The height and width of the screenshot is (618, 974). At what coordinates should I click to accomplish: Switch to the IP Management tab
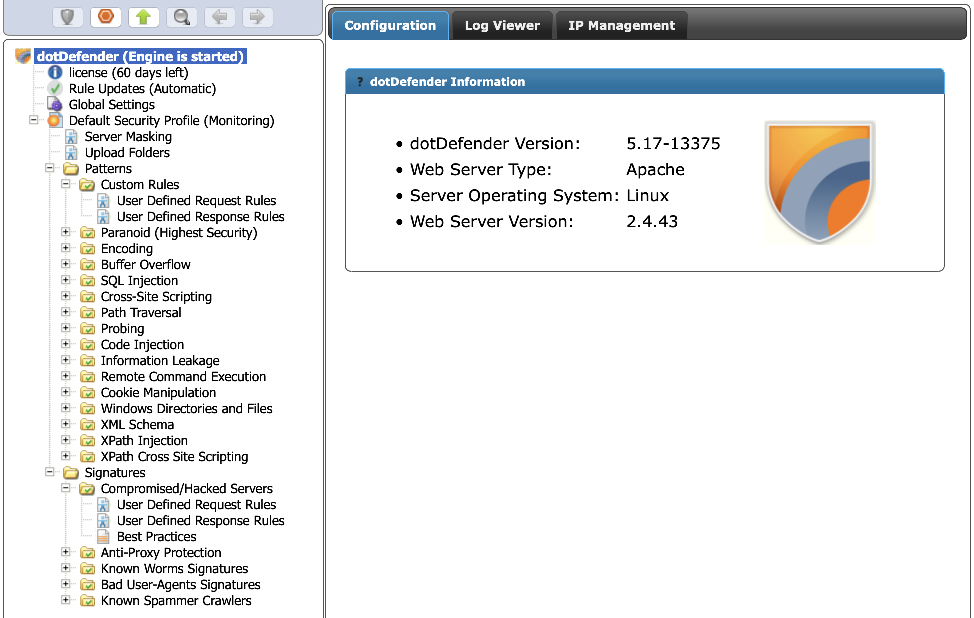(621, 25)
